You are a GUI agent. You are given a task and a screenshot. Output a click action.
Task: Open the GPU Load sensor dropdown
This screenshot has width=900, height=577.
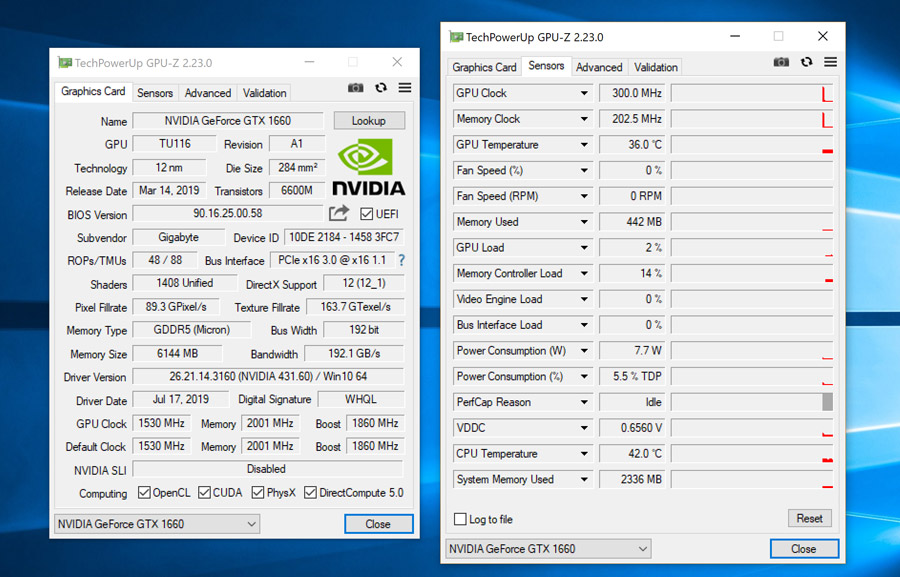coord(584,247)
